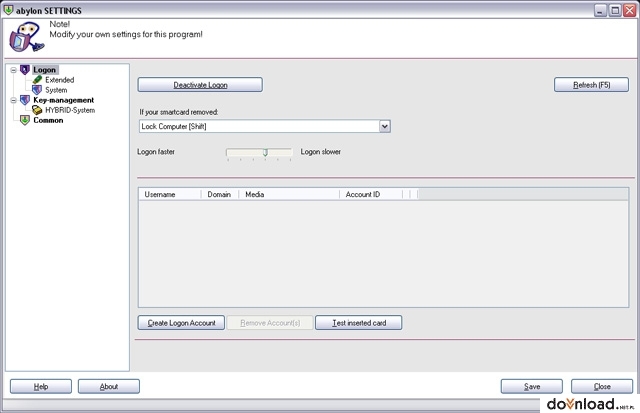Click the abylon title bar shield icon

(x=8, y=10)
